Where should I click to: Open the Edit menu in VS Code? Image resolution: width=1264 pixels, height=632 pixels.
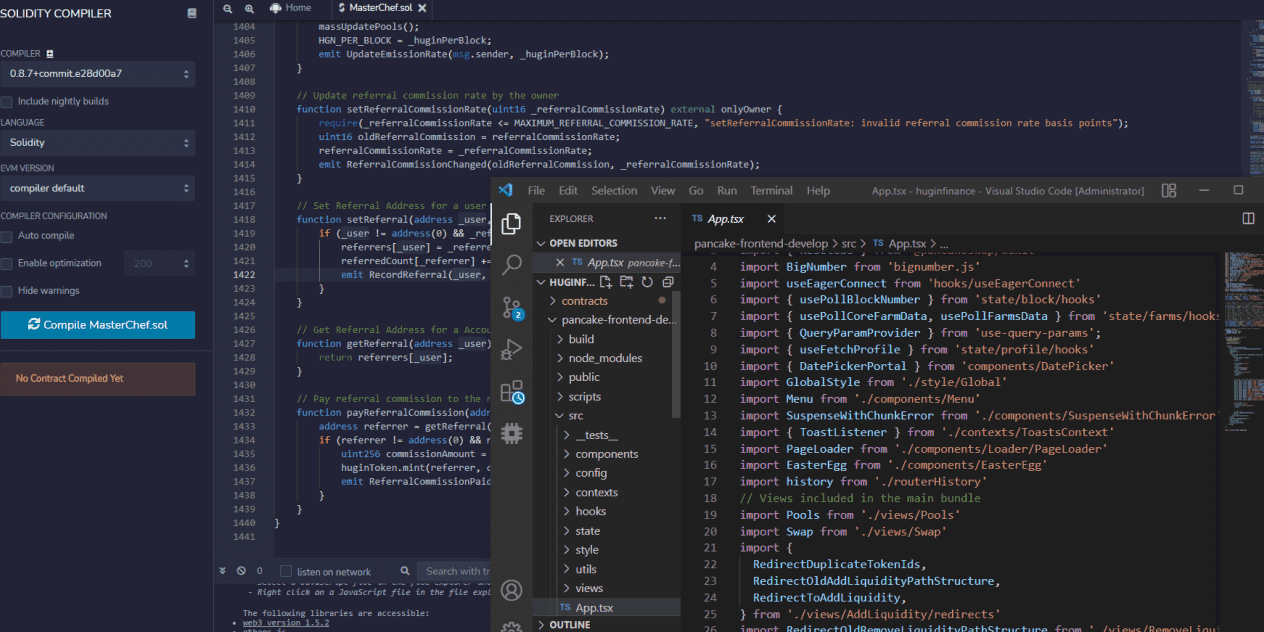click(x=568, y=190)
